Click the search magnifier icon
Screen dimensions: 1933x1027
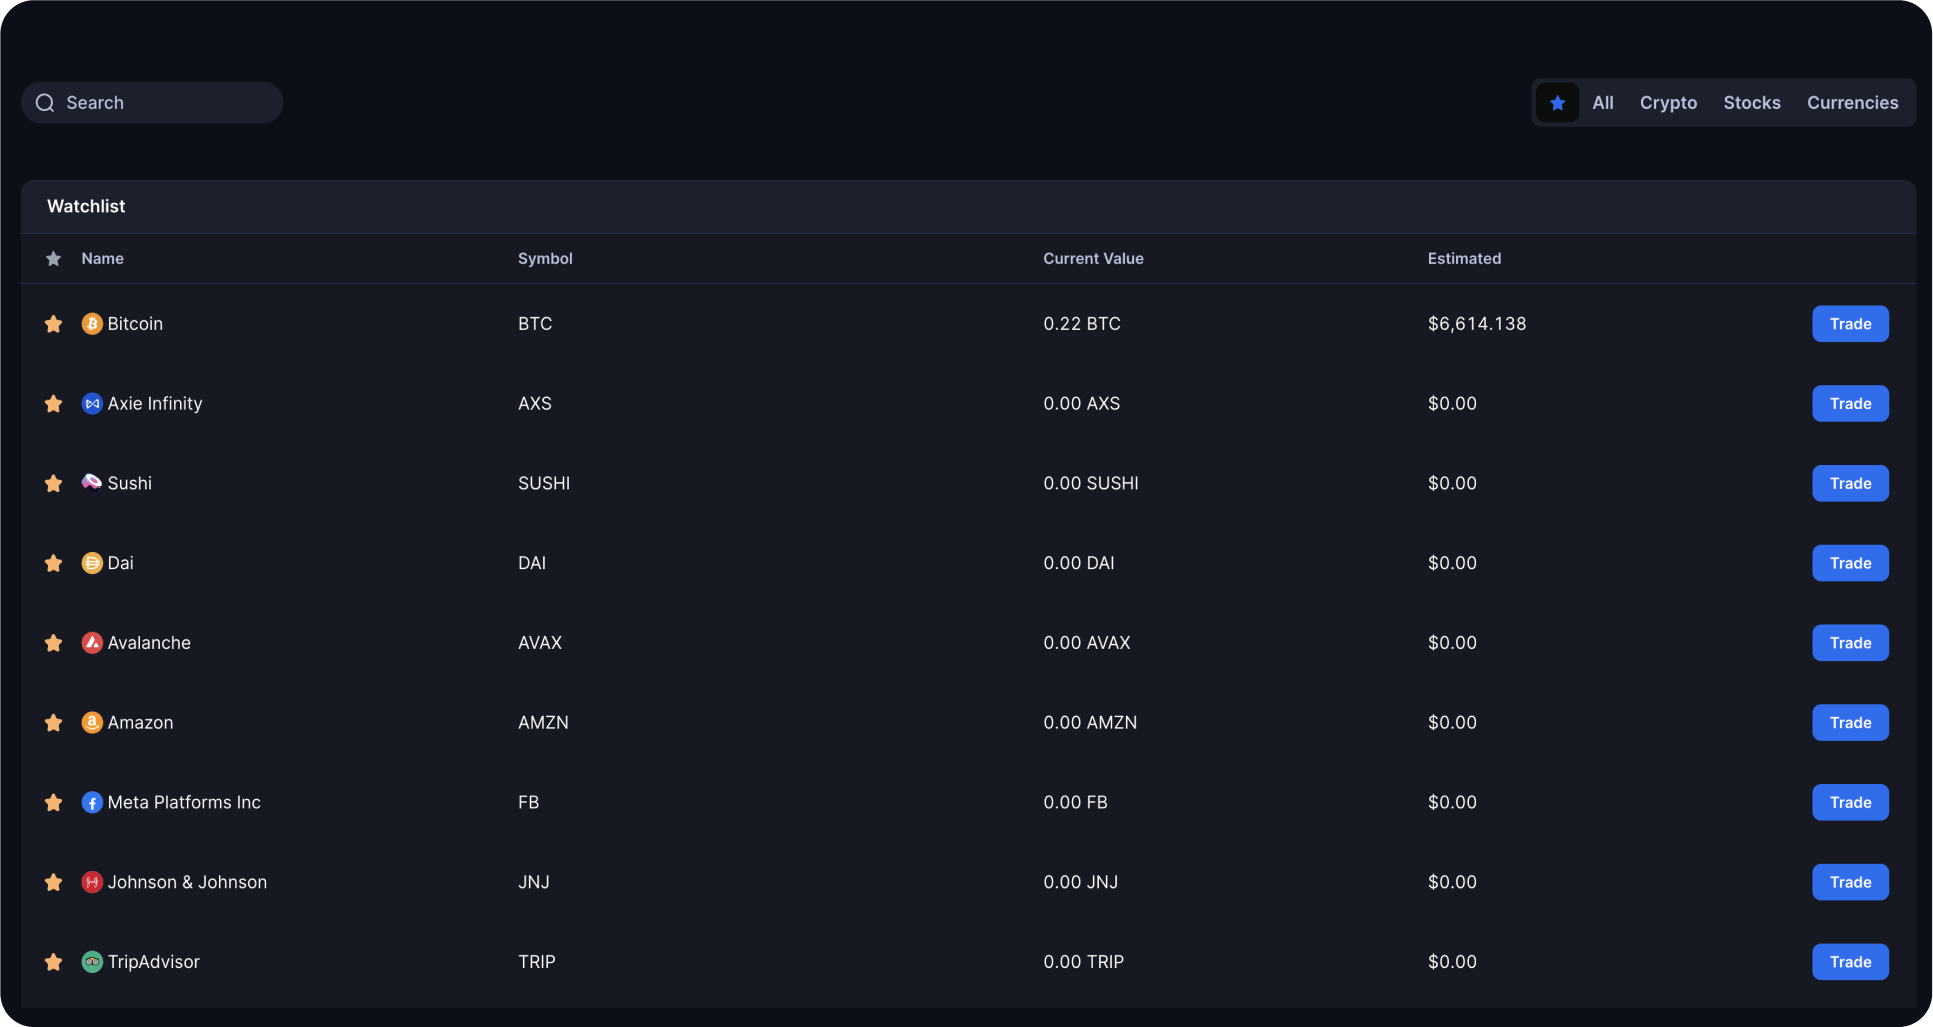click(x=45, y=102)
